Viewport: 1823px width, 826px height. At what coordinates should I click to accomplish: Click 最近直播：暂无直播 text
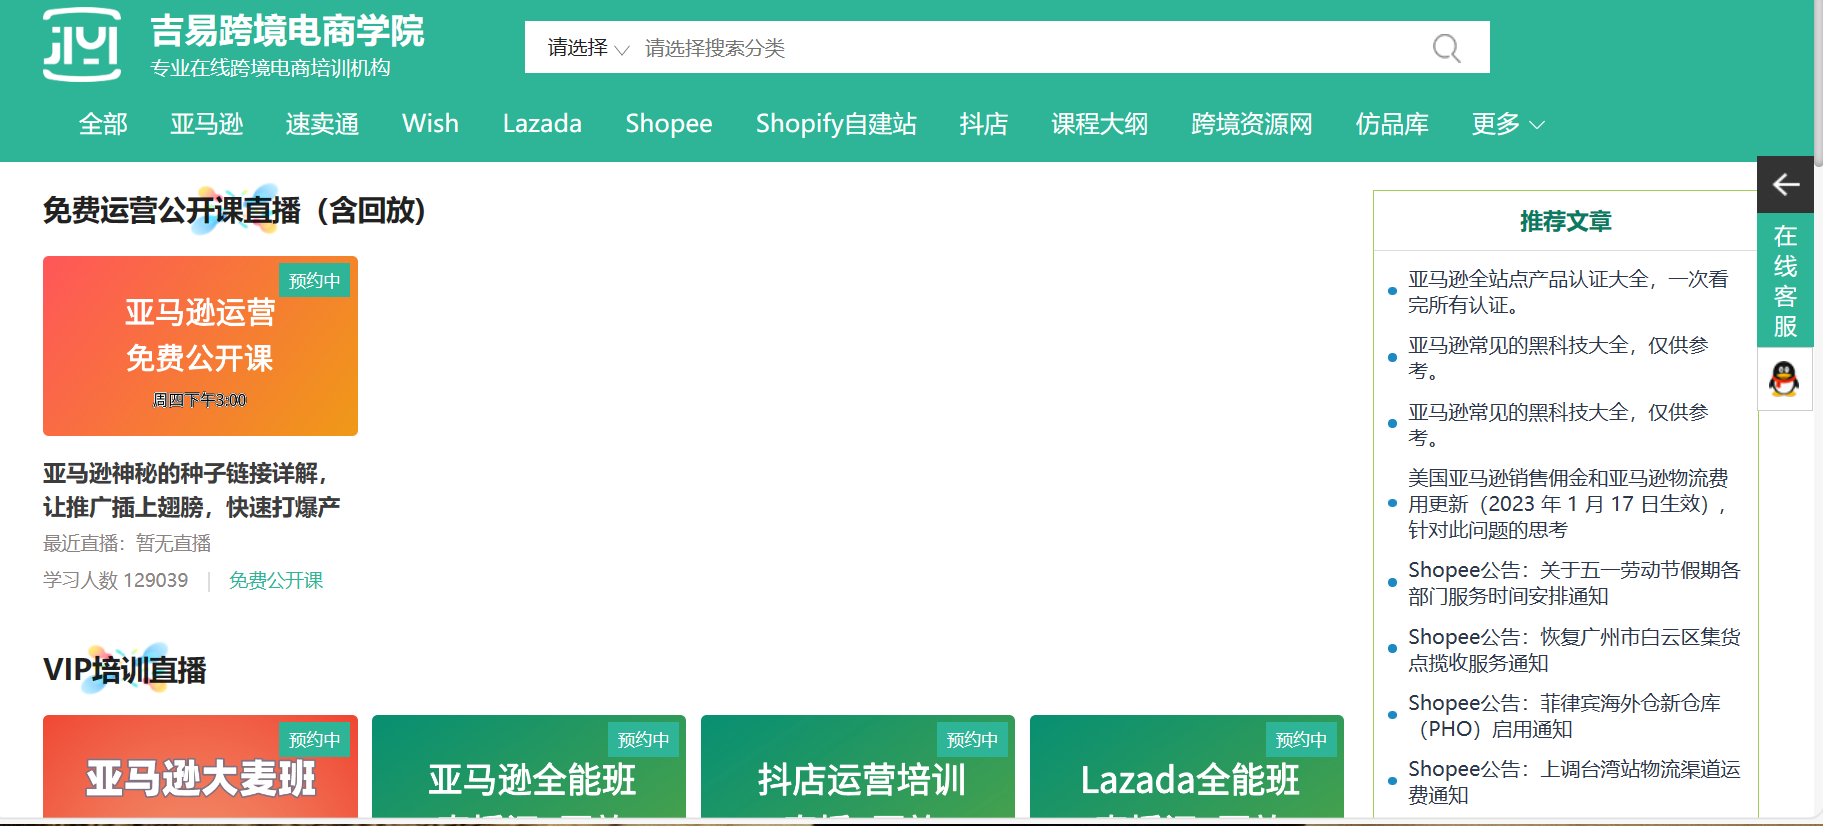[127, 543]
